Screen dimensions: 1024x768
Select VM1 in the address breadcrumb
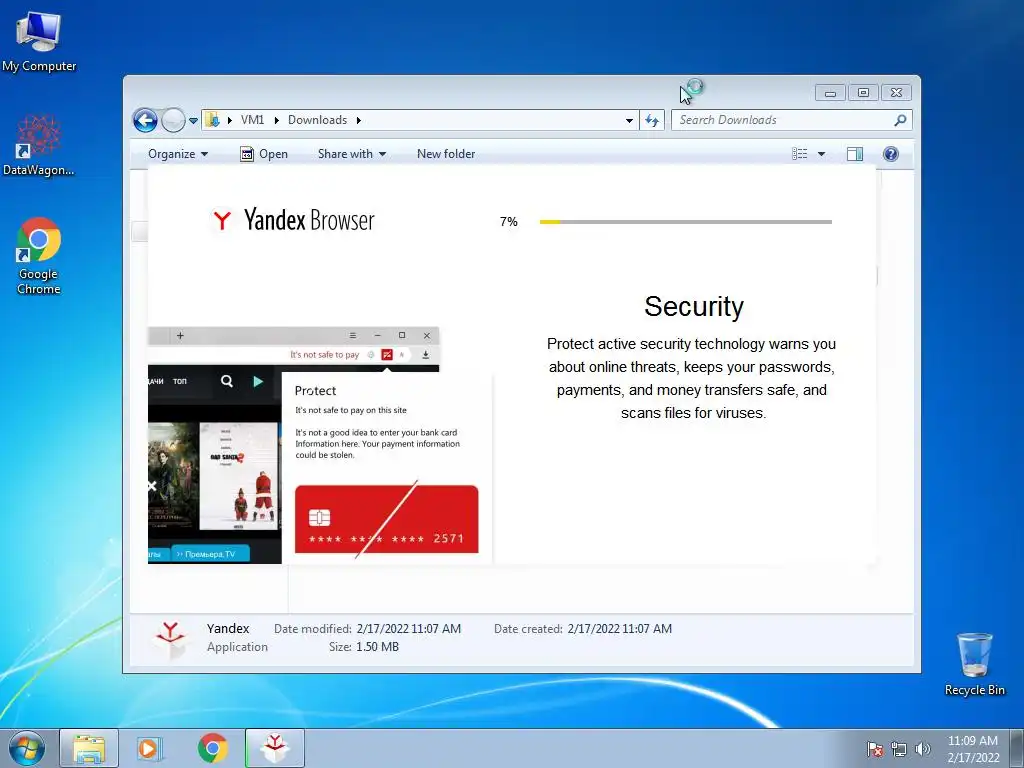[252, 120]
